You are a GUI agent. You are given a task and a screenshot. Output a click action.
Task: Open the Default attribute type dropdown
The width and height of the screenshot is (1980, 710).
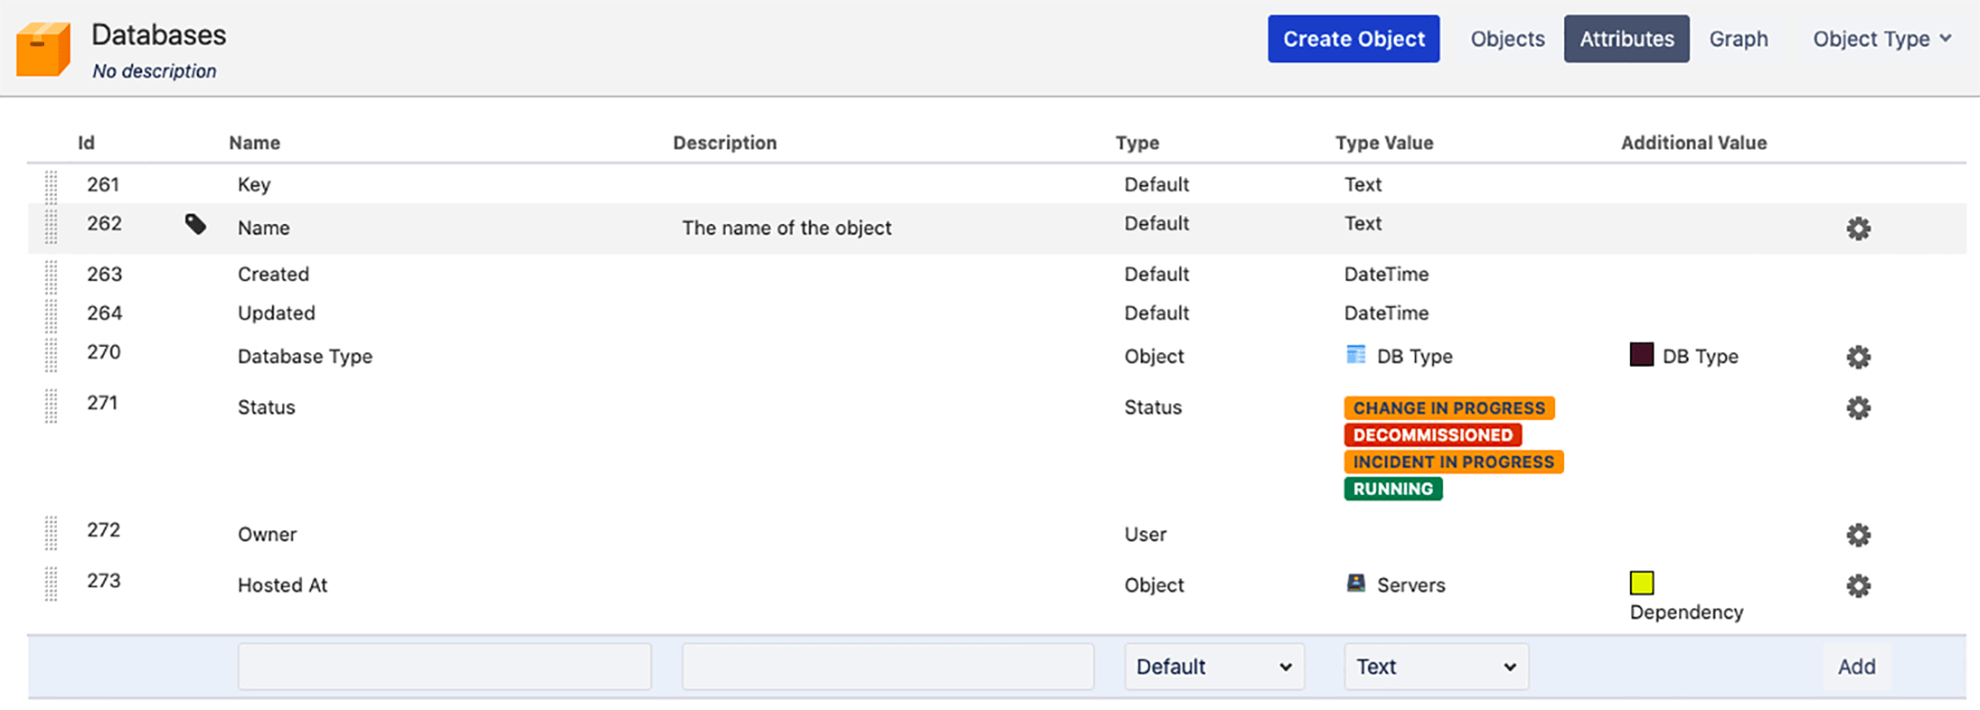(x=1213, y=667)
